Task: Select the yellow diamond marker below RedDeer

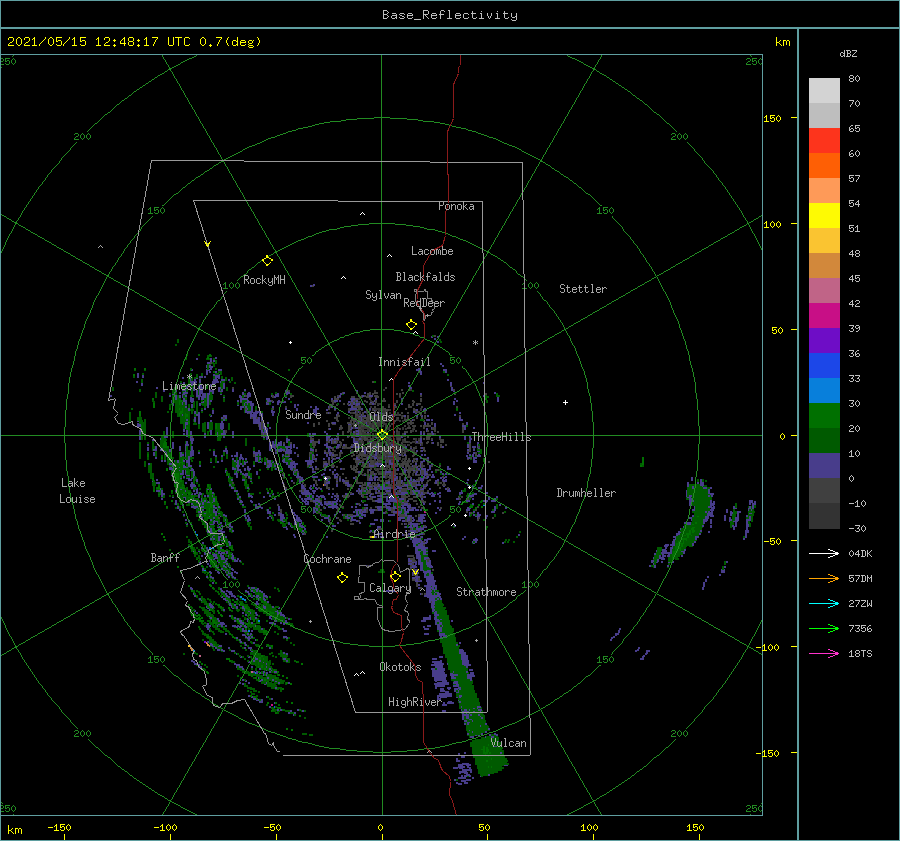Action: click(x=411, y=325)
